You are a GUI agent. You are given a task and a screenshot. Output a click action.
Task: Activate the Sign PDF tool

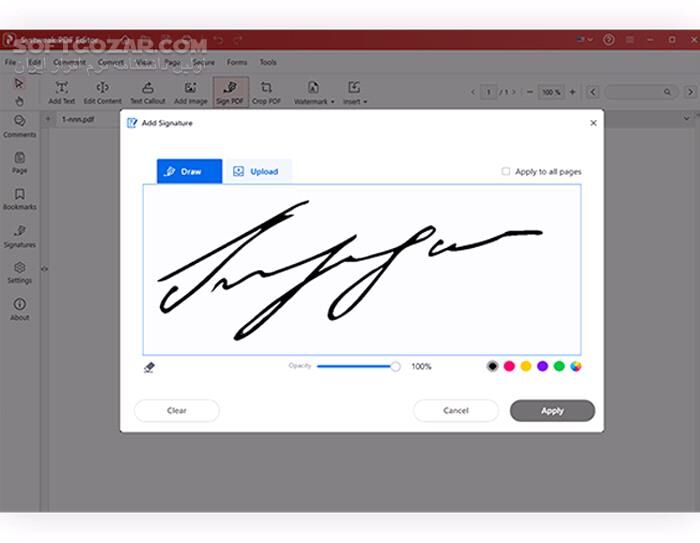(230, 93)
